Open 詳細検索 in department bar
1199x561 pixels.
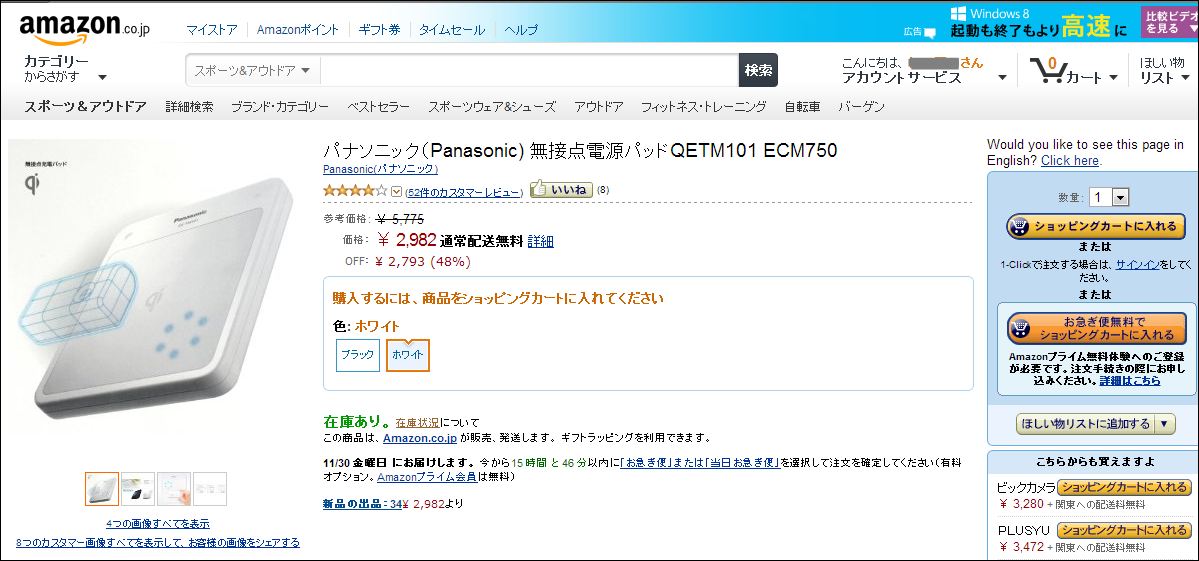[190, 107]
